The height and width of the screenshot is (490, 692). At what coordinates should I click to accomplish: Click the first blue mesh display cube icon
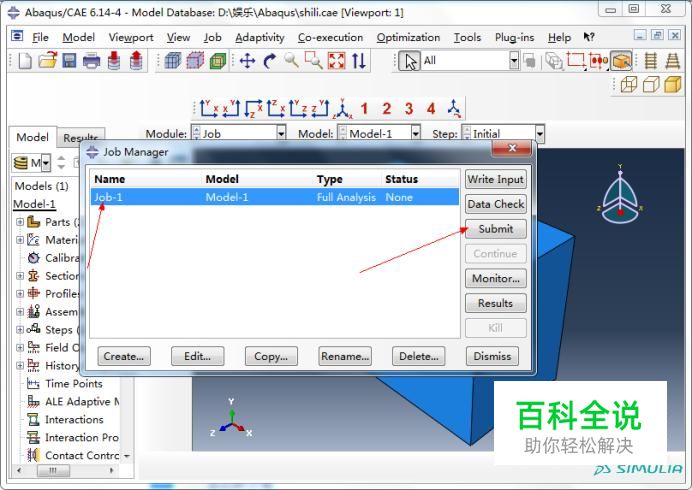tap(173, 61)
